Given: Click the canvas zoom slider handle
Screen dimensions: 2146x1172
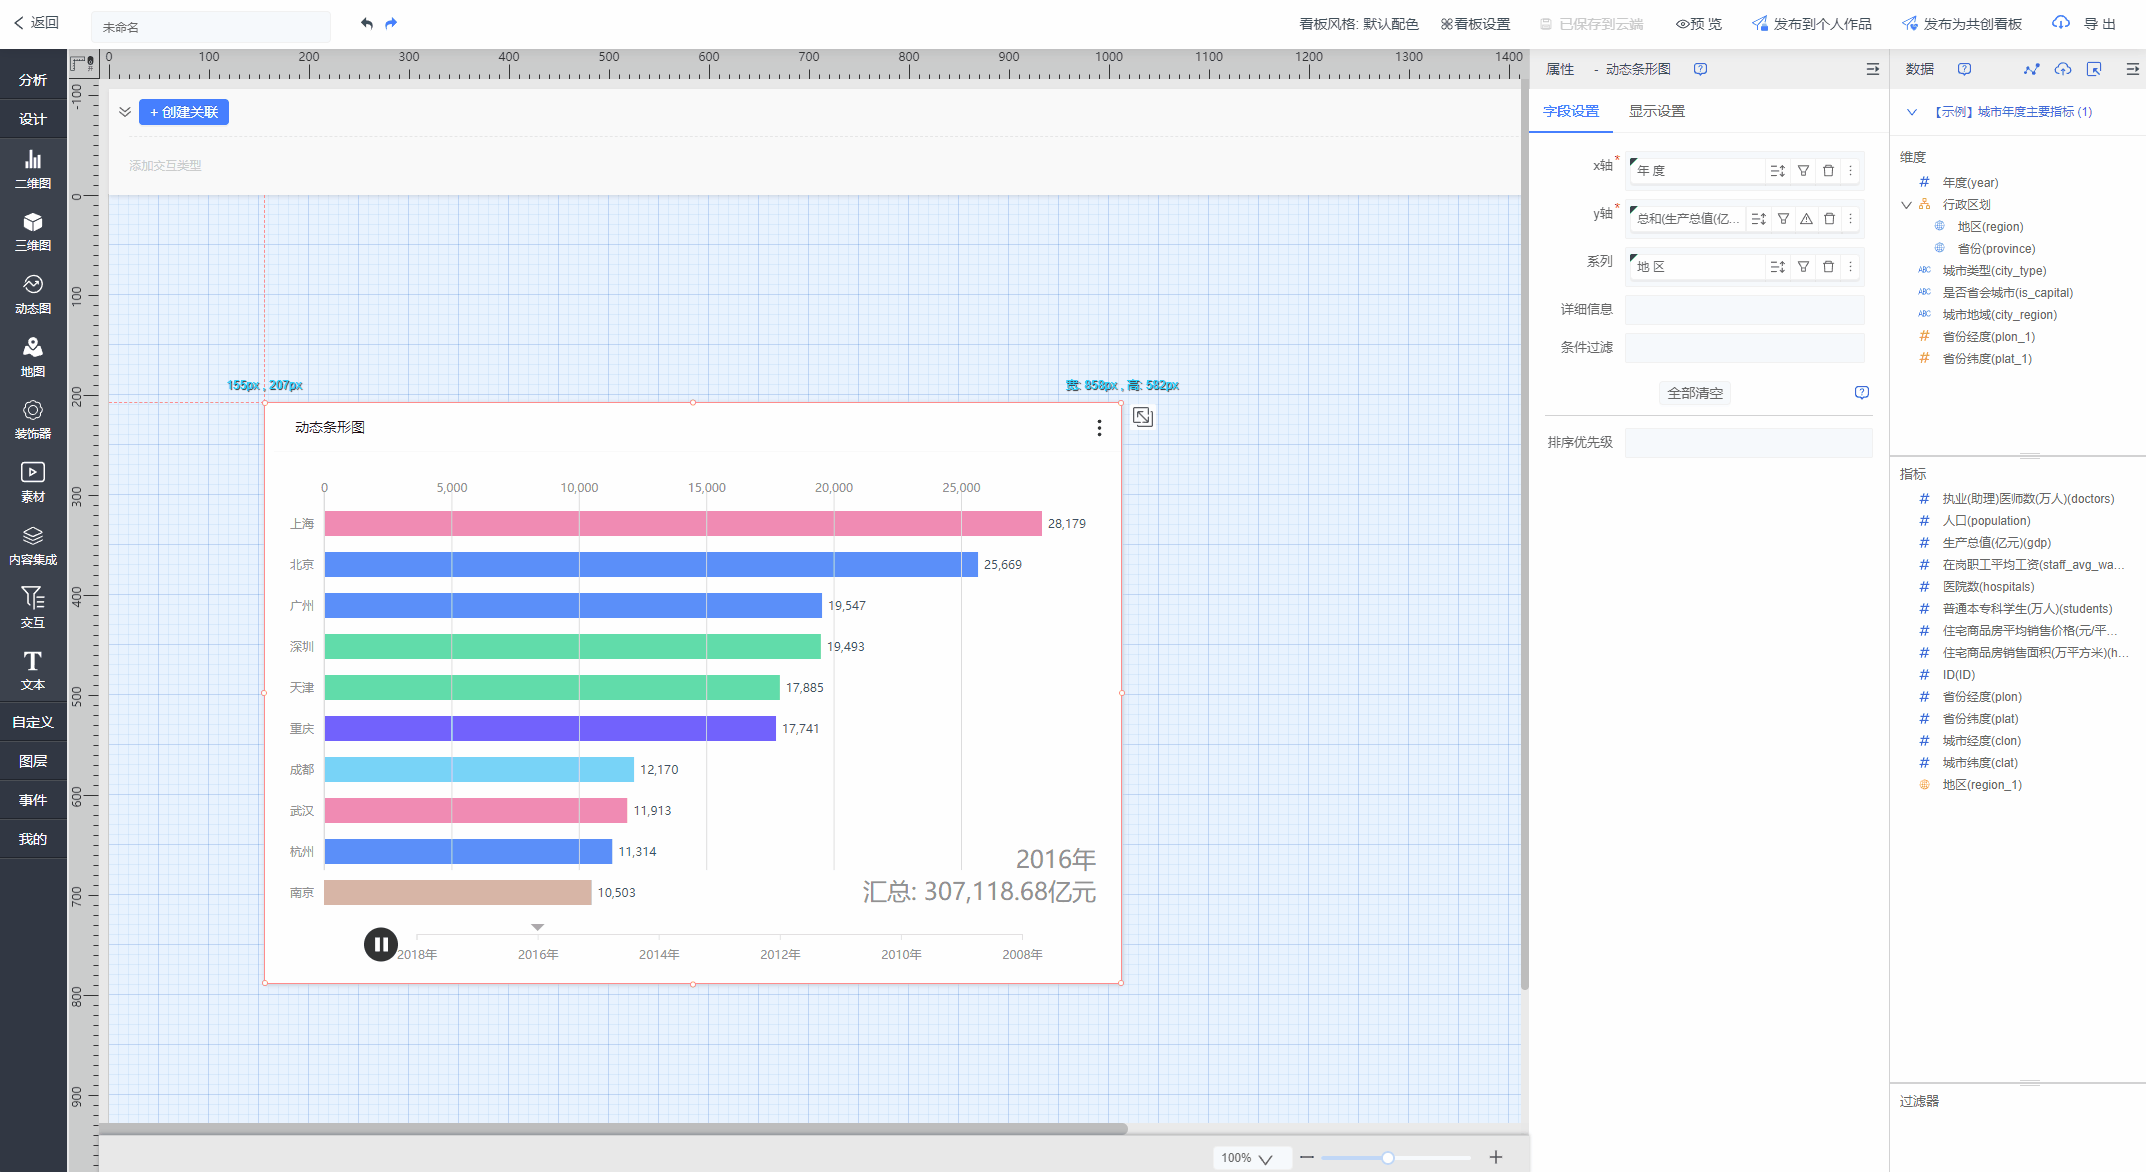Looking at the screenshot, I should 1388,1157.
